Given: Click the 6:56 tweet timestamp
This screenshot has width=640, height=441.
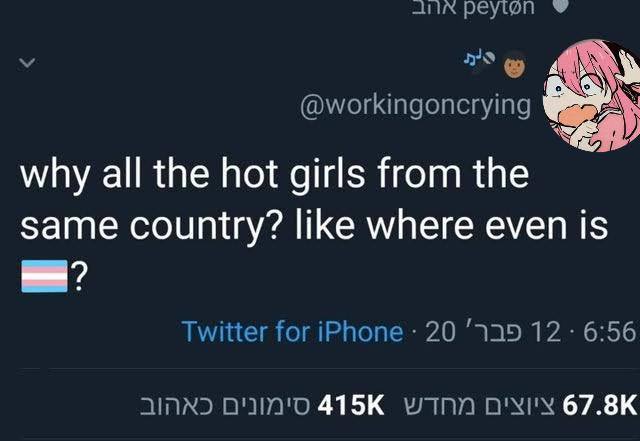Looking at the screenshot, I should 608,332.
